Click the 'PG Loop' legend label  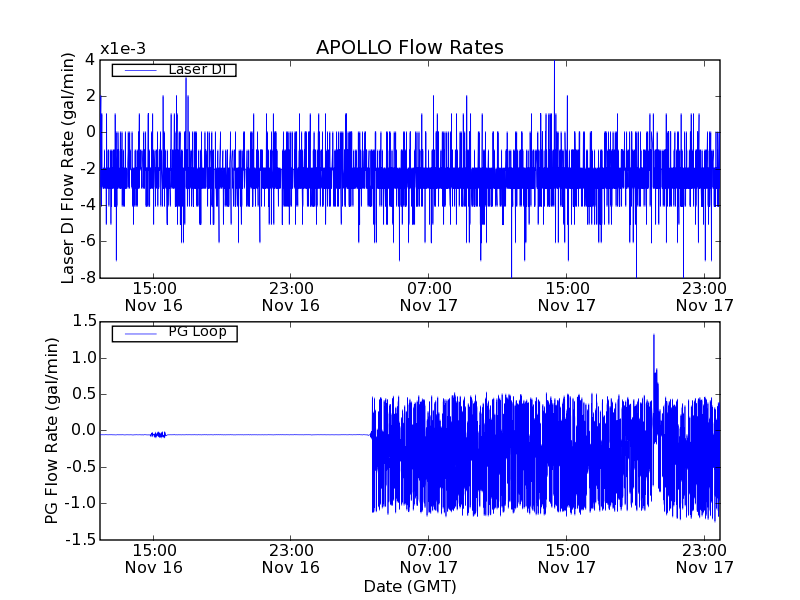tap(197, 332)
